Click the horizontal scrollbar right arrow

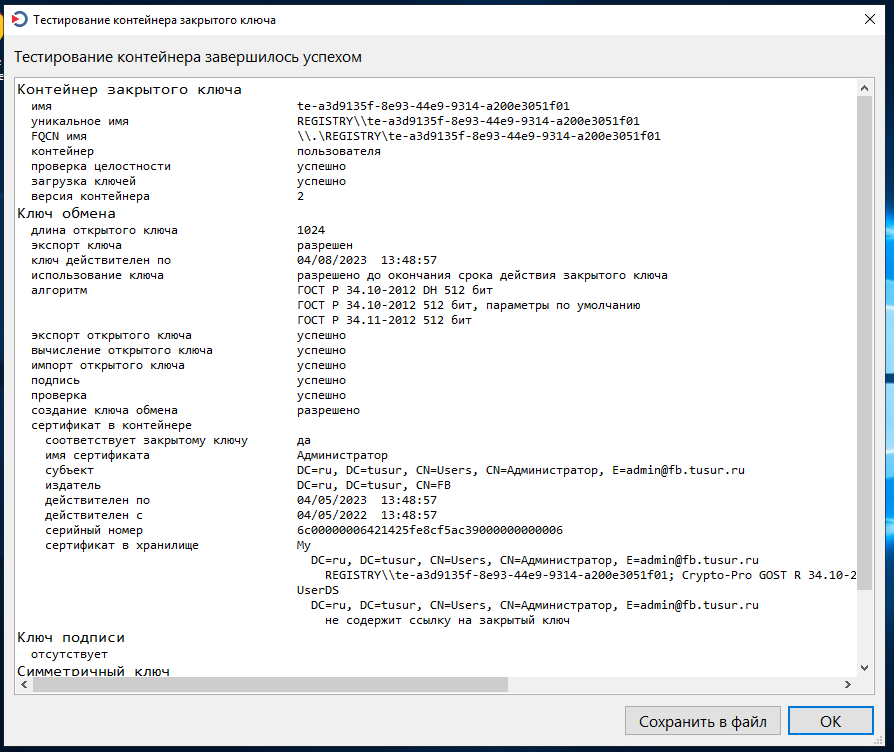point(848,684)
